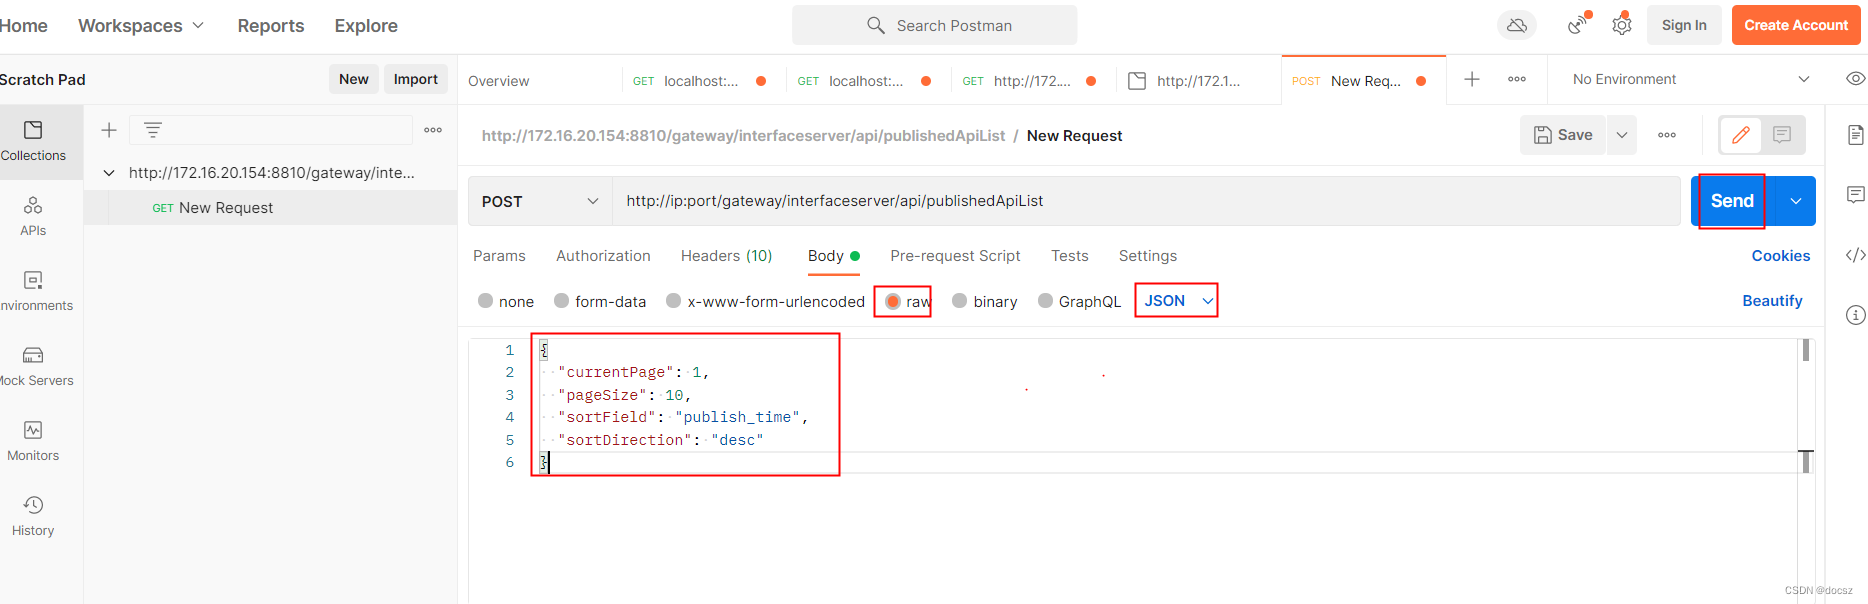Open the Collections sidebar panel
Image resolution: width=1868 pixels, height=604 pixels.
tap(33, 141)
